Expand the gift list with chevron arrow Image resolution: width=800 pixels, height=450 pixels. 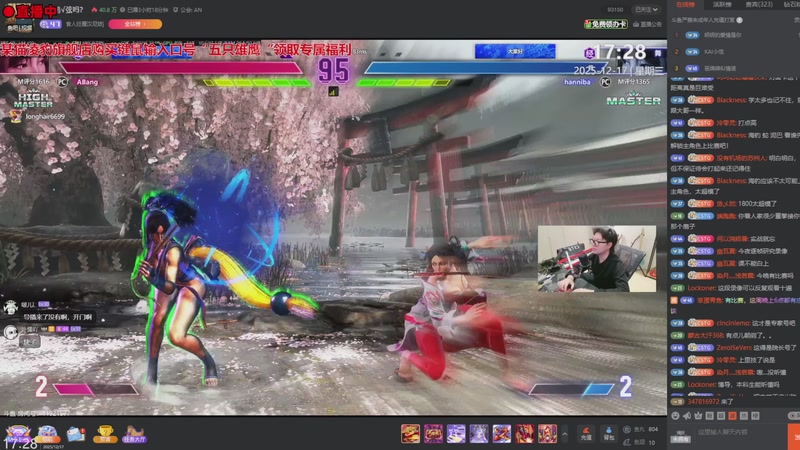tap(564, 434)
